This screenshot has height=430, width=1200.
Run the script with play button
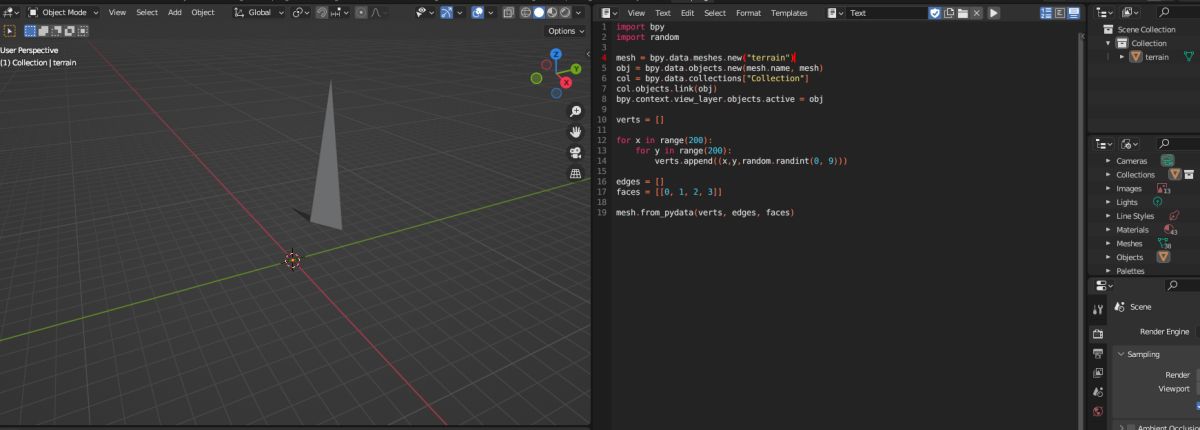click(x=994, y=13)
